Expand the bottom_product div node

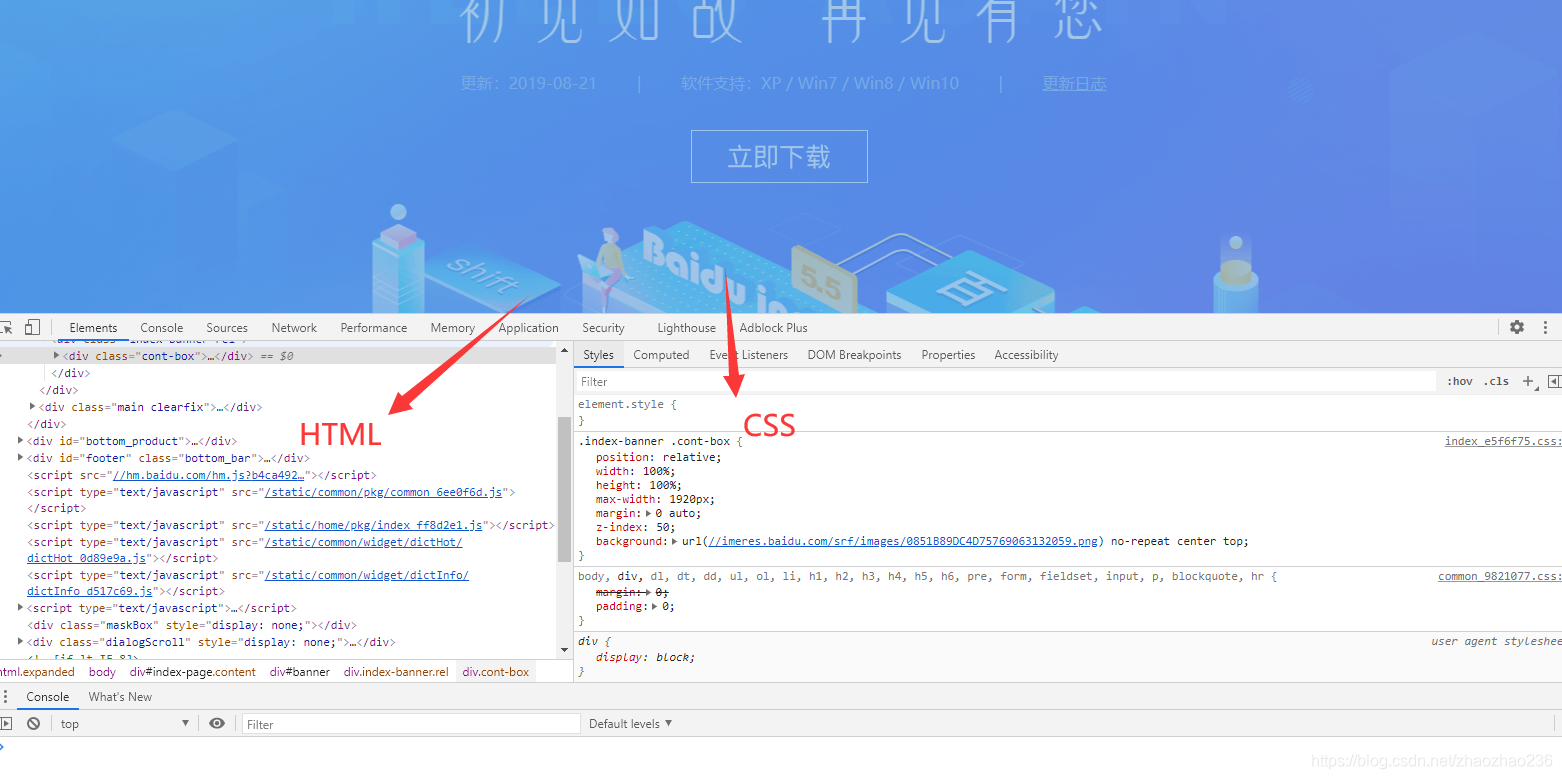click(21, 440)
